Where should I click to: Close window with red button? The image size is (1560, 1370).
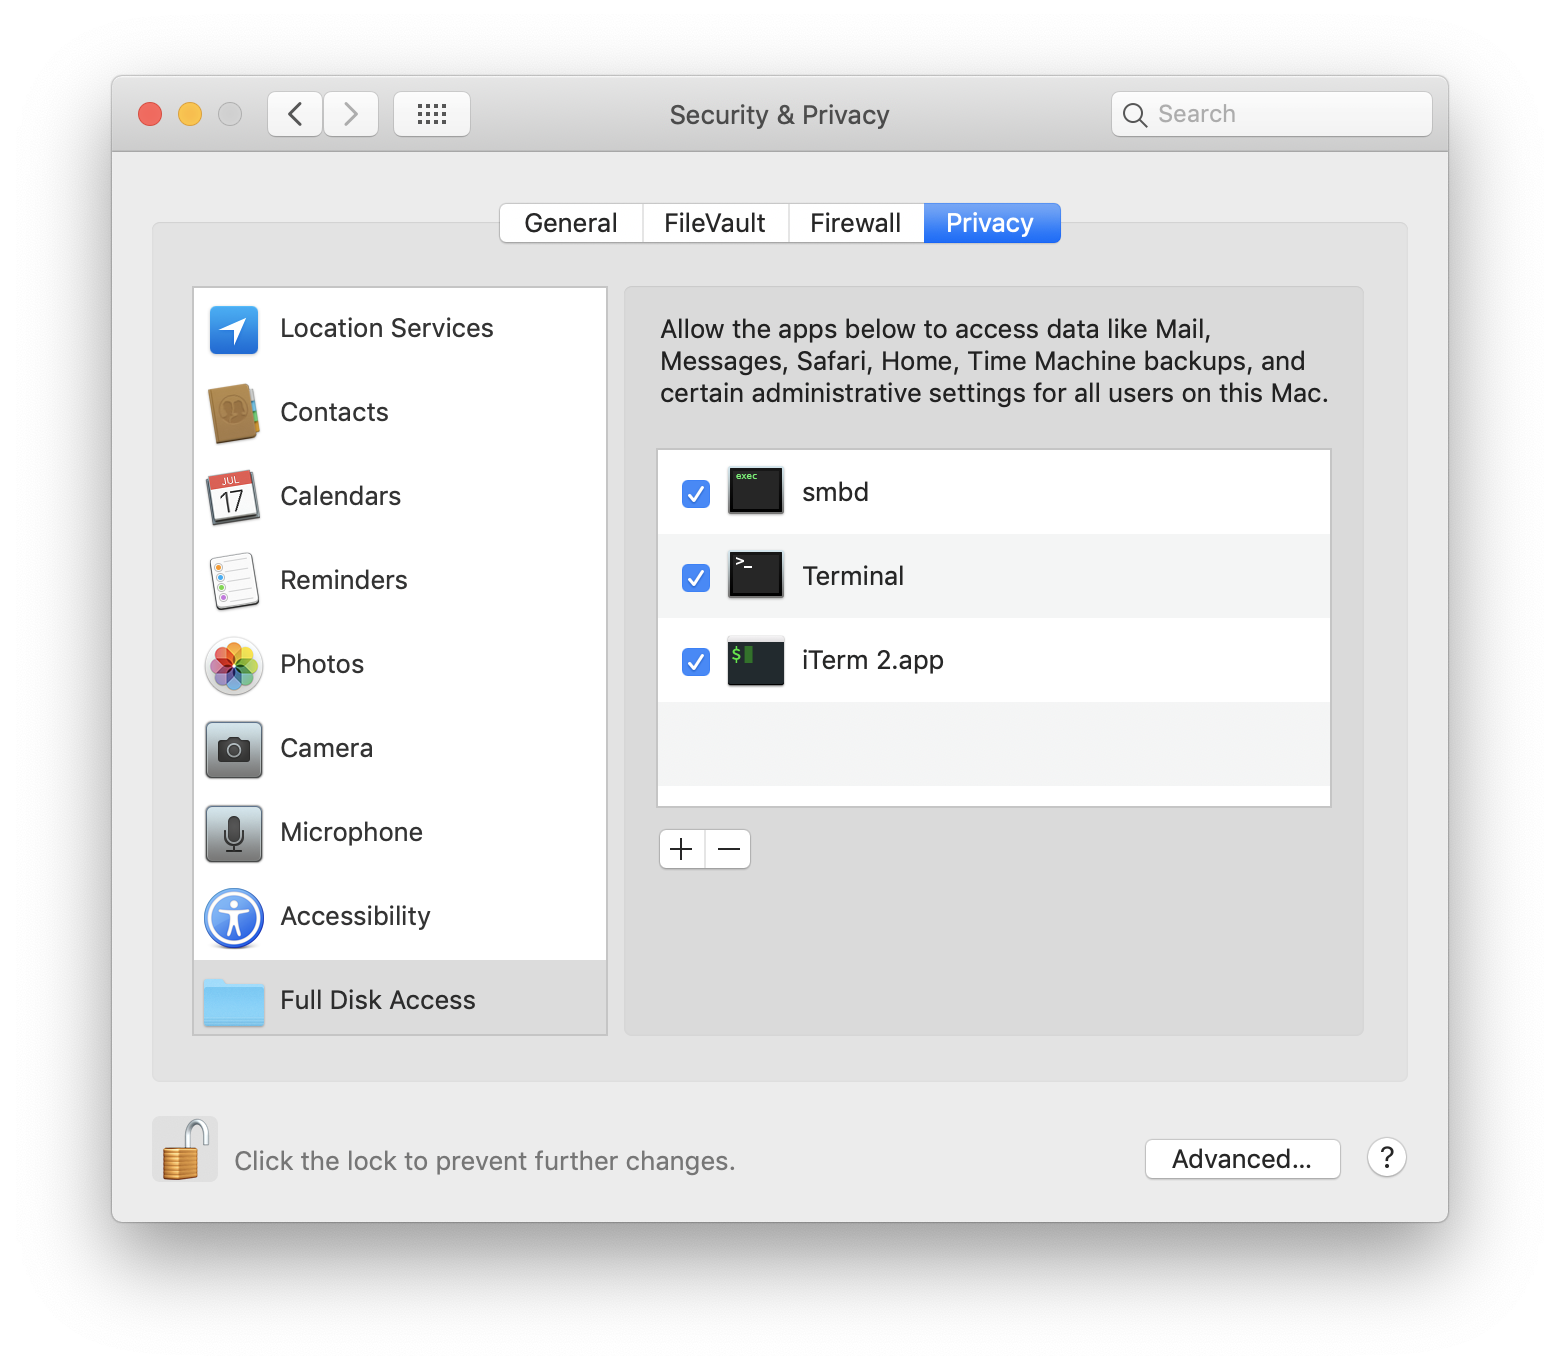[x=150, y=114]
